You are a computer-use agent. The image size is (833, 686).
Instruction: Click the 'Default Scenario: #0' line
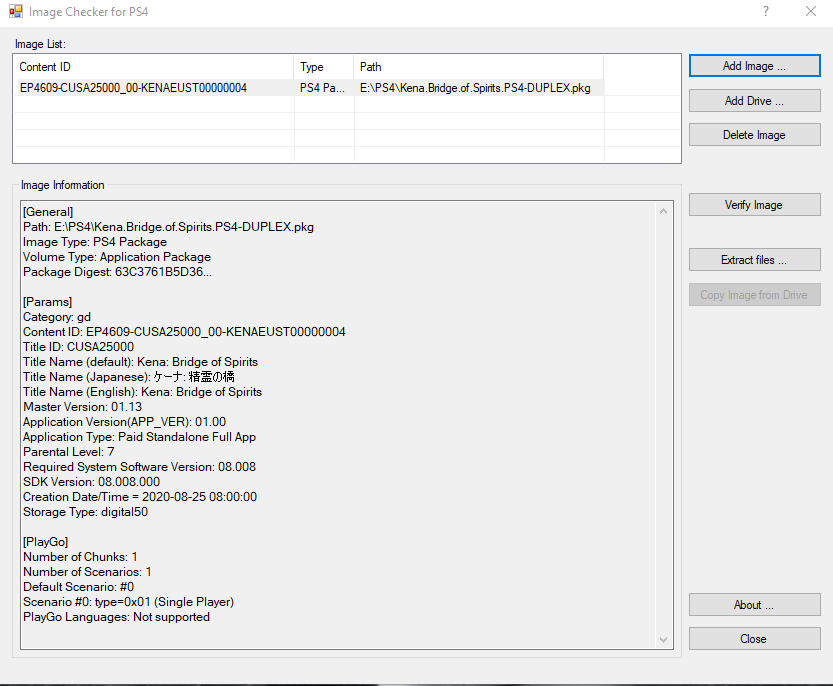79,587
